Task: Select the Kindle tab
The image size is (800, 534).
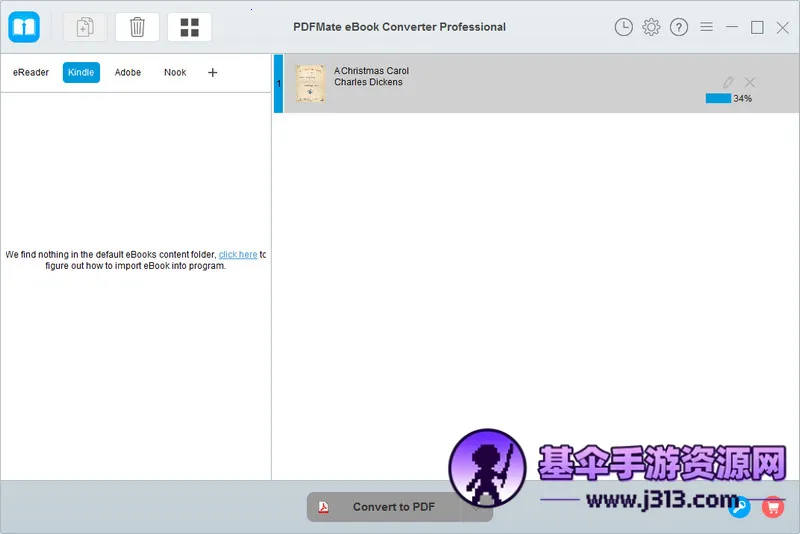Action: coord(81,72)
